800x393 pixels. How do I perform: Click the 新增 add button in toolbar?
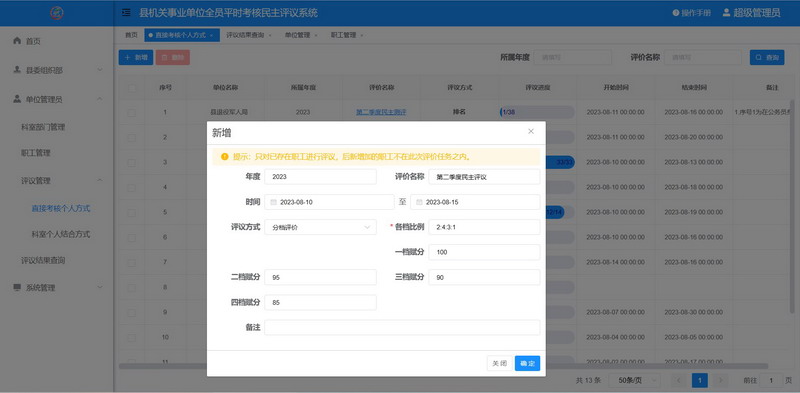[136, 58]
